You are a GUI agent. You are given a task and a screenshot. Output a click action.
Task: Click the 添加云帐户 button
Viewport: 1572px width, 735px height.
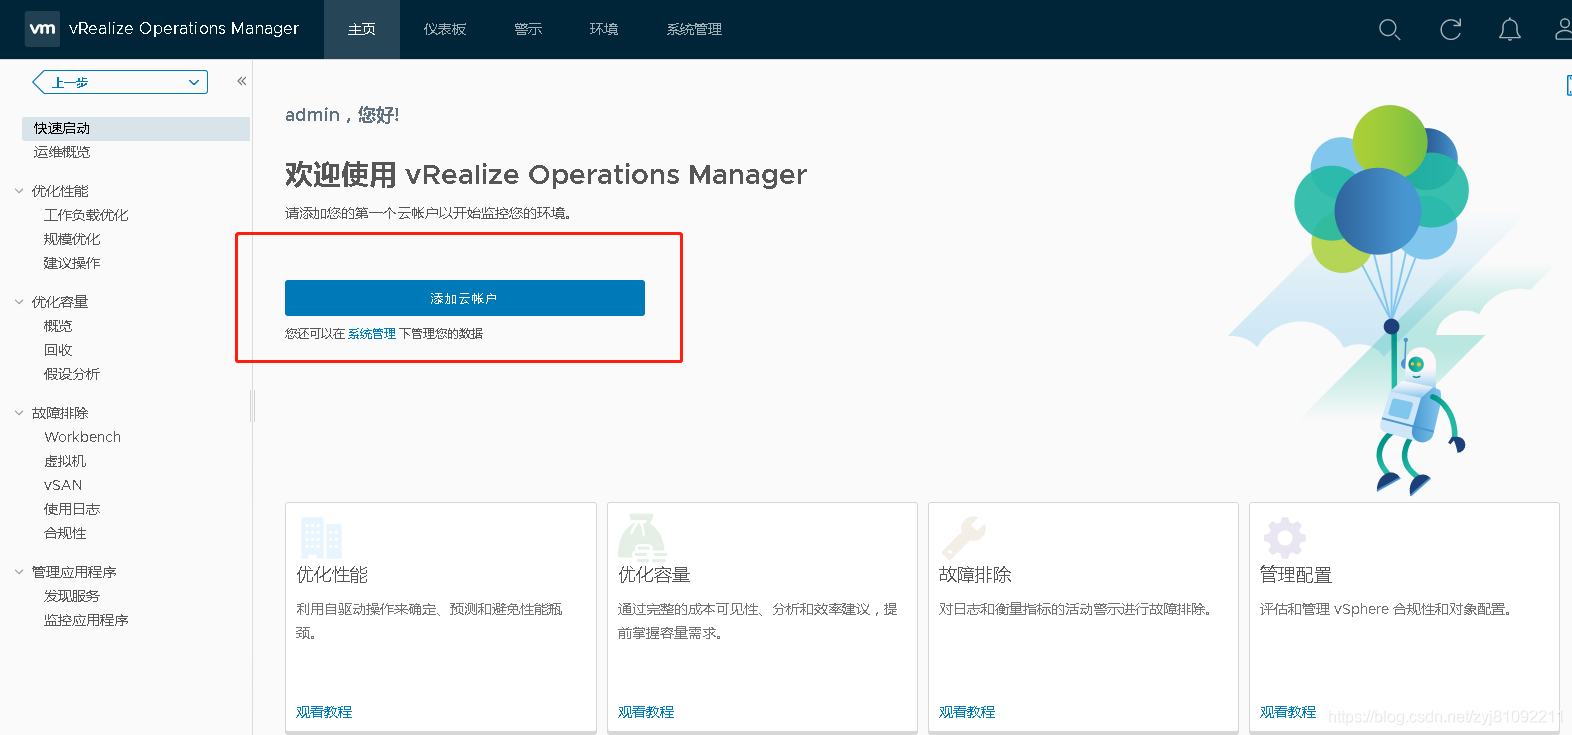[x=465, y=298]
